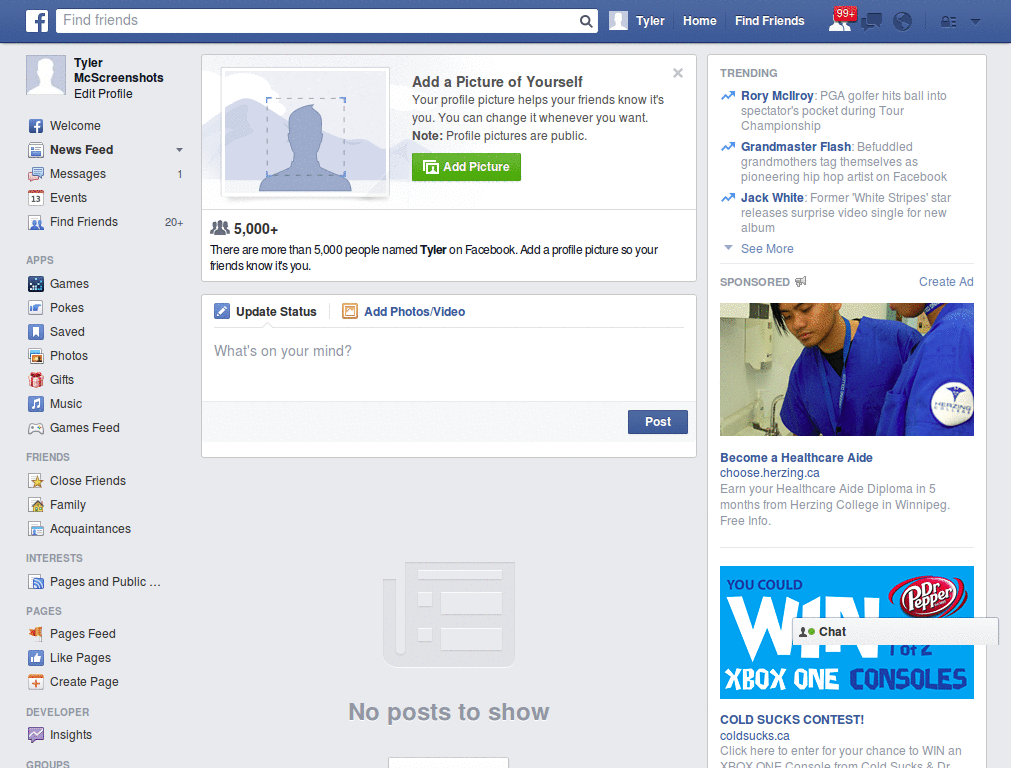1024x768 pixels.
Task: Open Find Friends in the top bar
Action: point(769,21)
